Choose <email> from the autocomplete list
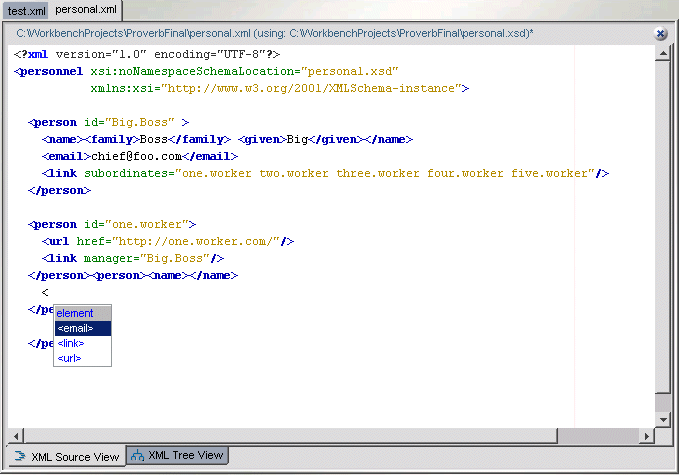 (x=76, y=328)
